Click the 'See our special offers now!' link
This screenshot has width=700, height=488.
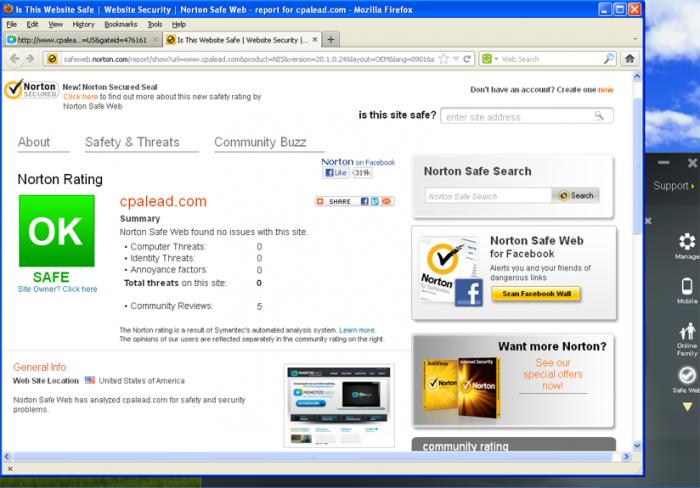[553, 374]
